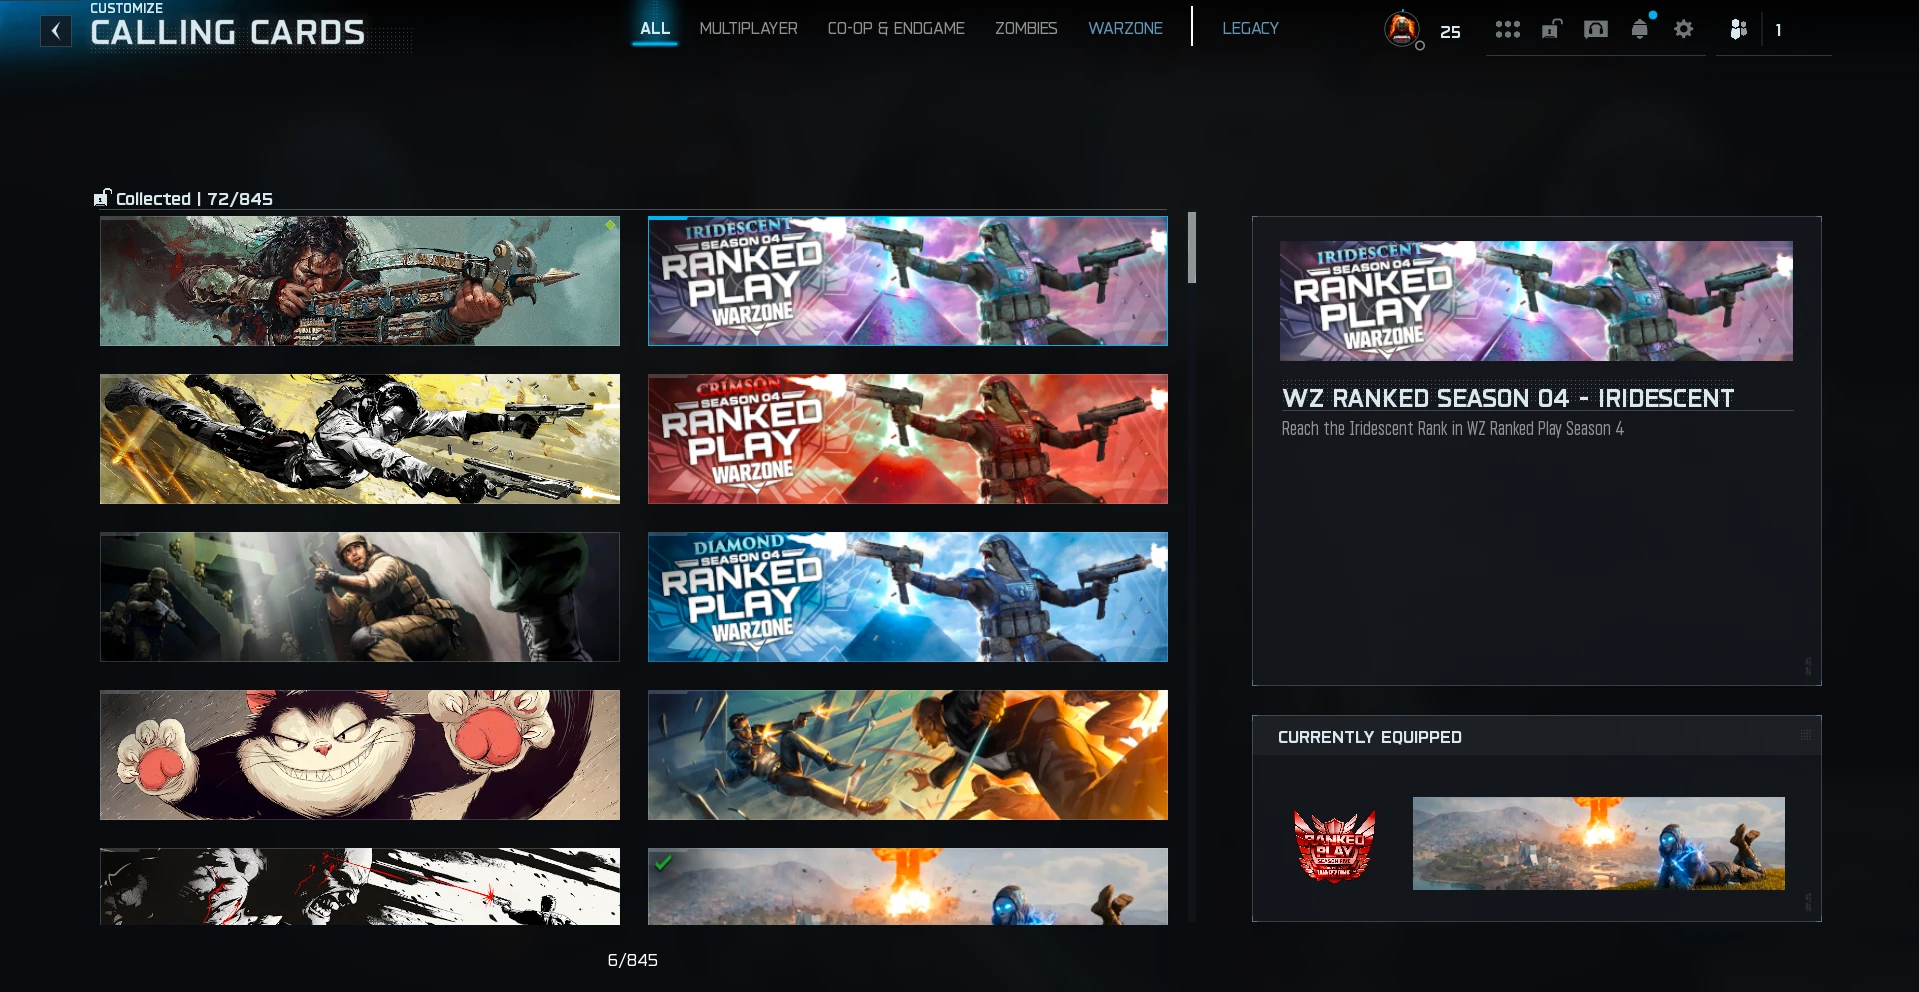
Task: Click the "Collected | 72/845" label
Action: pos(194,199)
